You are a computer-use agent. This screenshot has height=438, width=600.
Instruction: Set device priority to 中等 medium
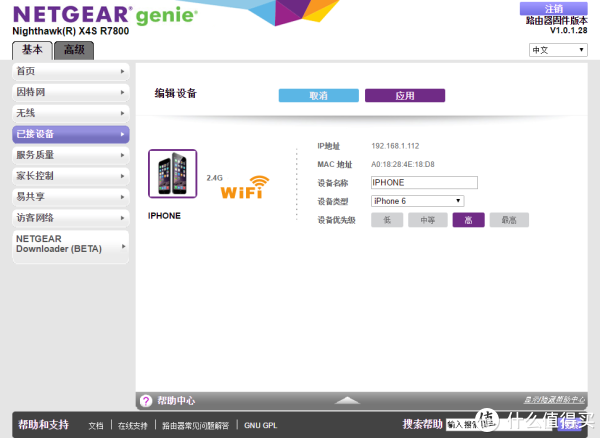(428, 220)
